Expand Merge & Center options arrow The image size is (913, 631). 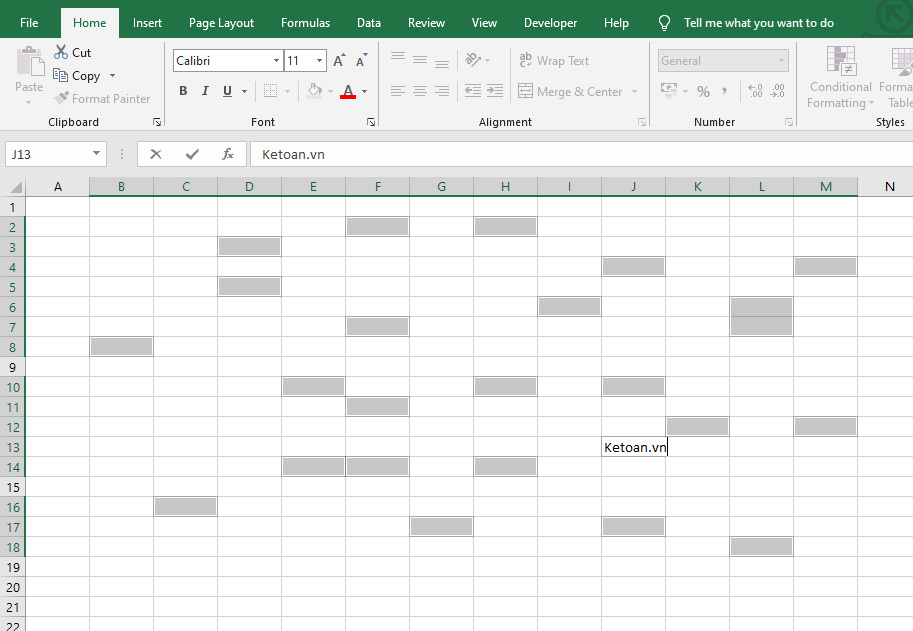tap(634, 91)
